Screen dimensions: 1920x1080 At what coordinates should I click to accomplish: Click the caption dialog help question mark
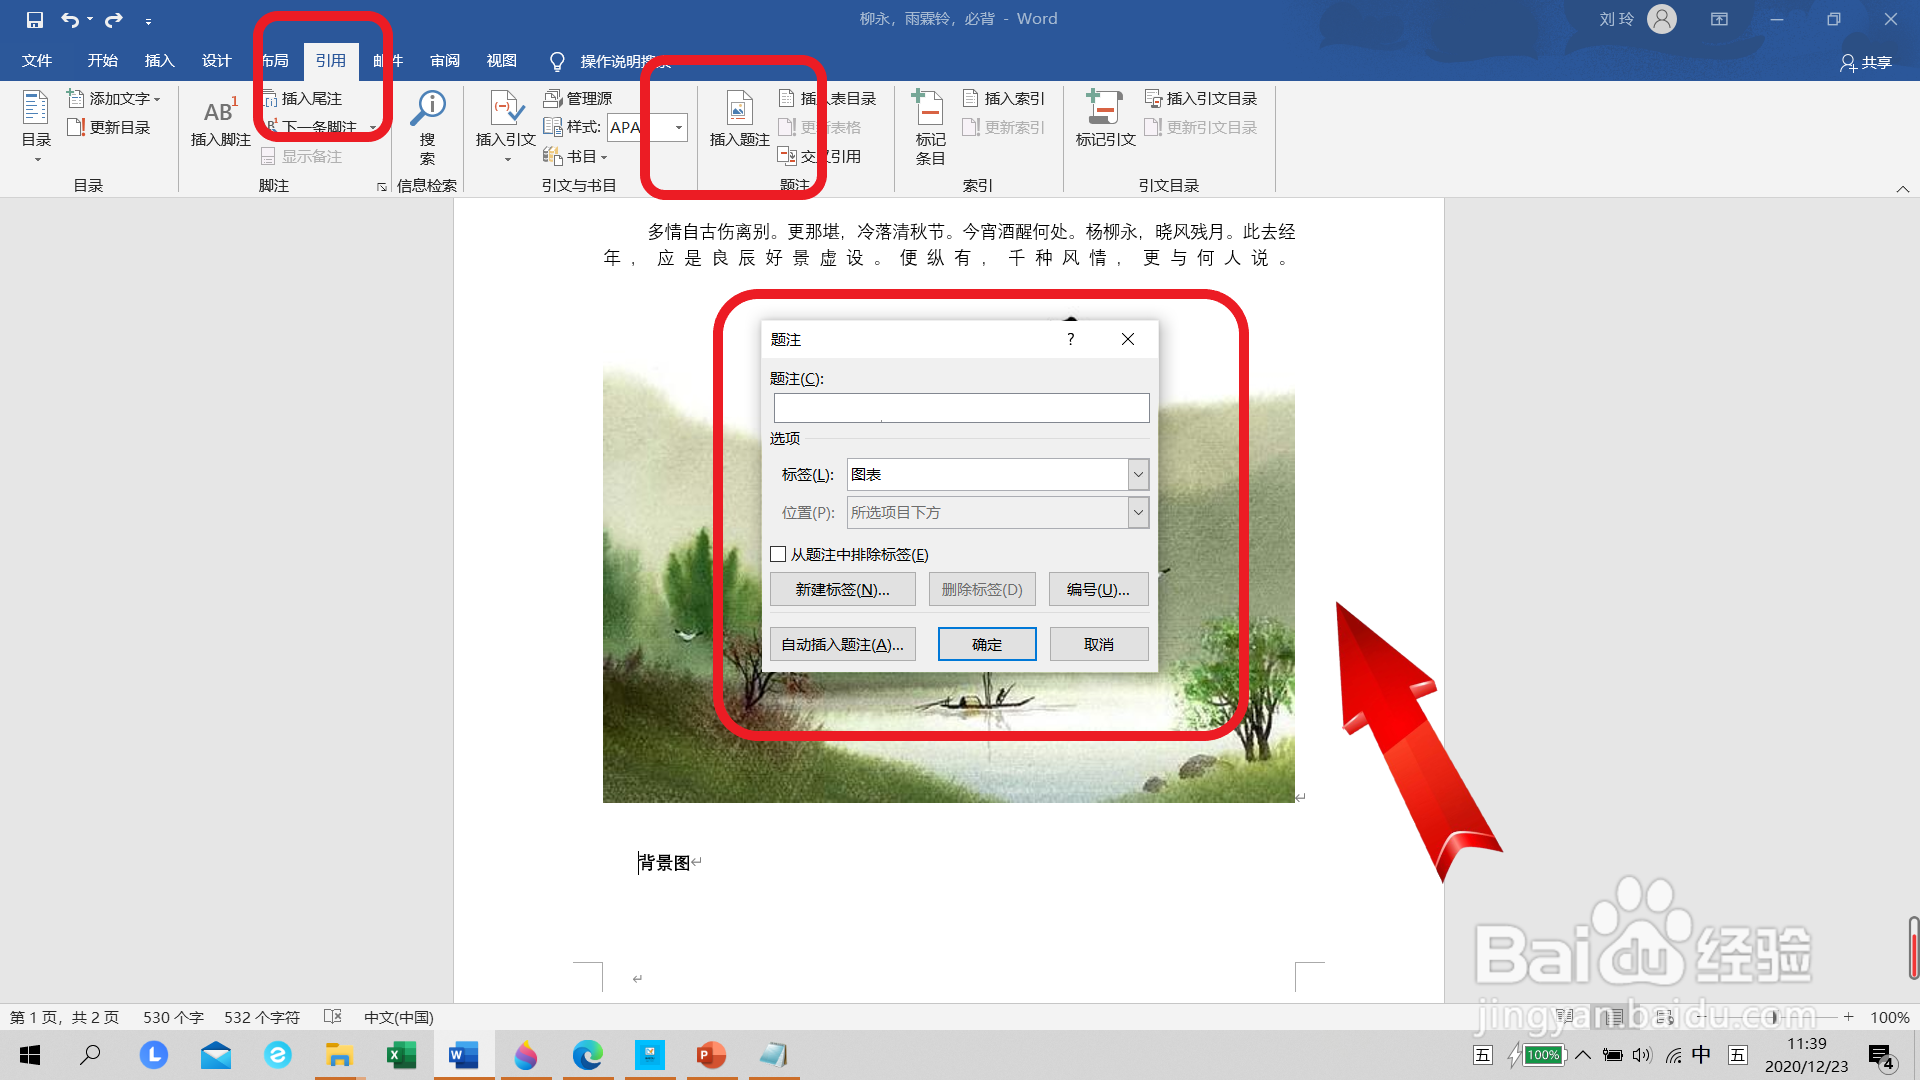click(x=1070, y=339)
